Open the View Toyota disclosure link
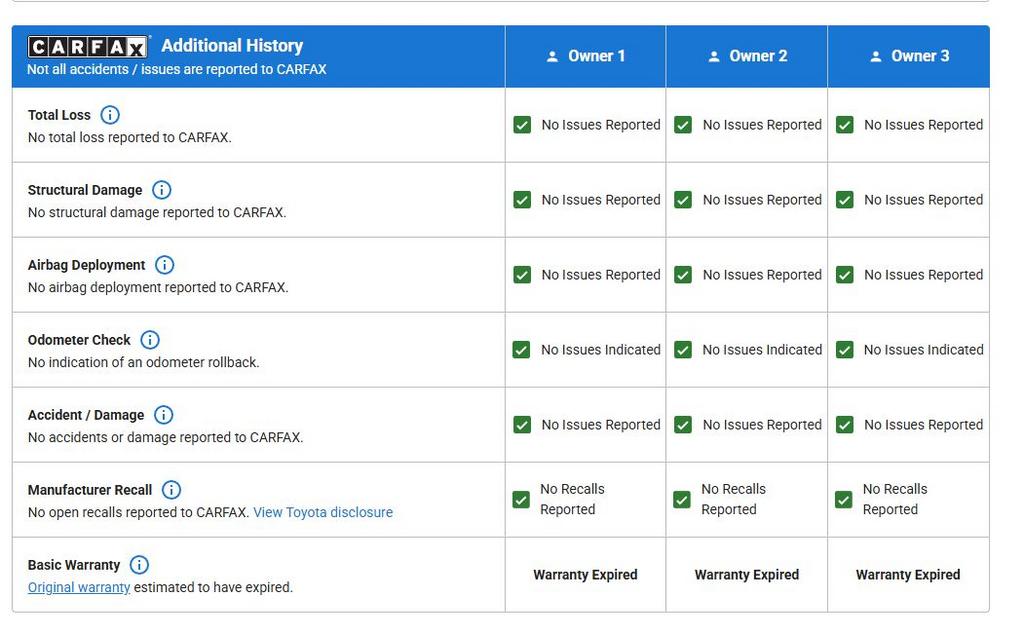The height and width of the screenshot is (634, 1024). pyautogui.click(x=322, y=512)
